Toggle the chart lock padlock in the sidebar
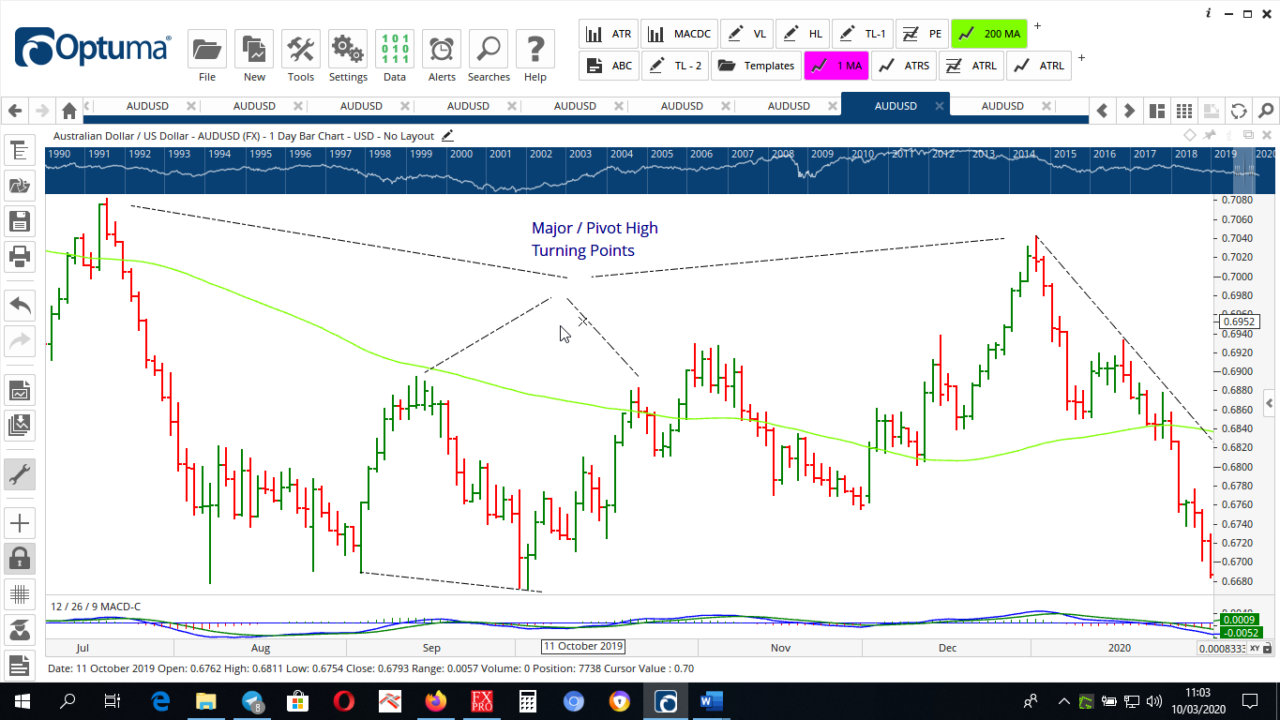Viewport: 1280px width, 720px height. [x=20, y=558]
